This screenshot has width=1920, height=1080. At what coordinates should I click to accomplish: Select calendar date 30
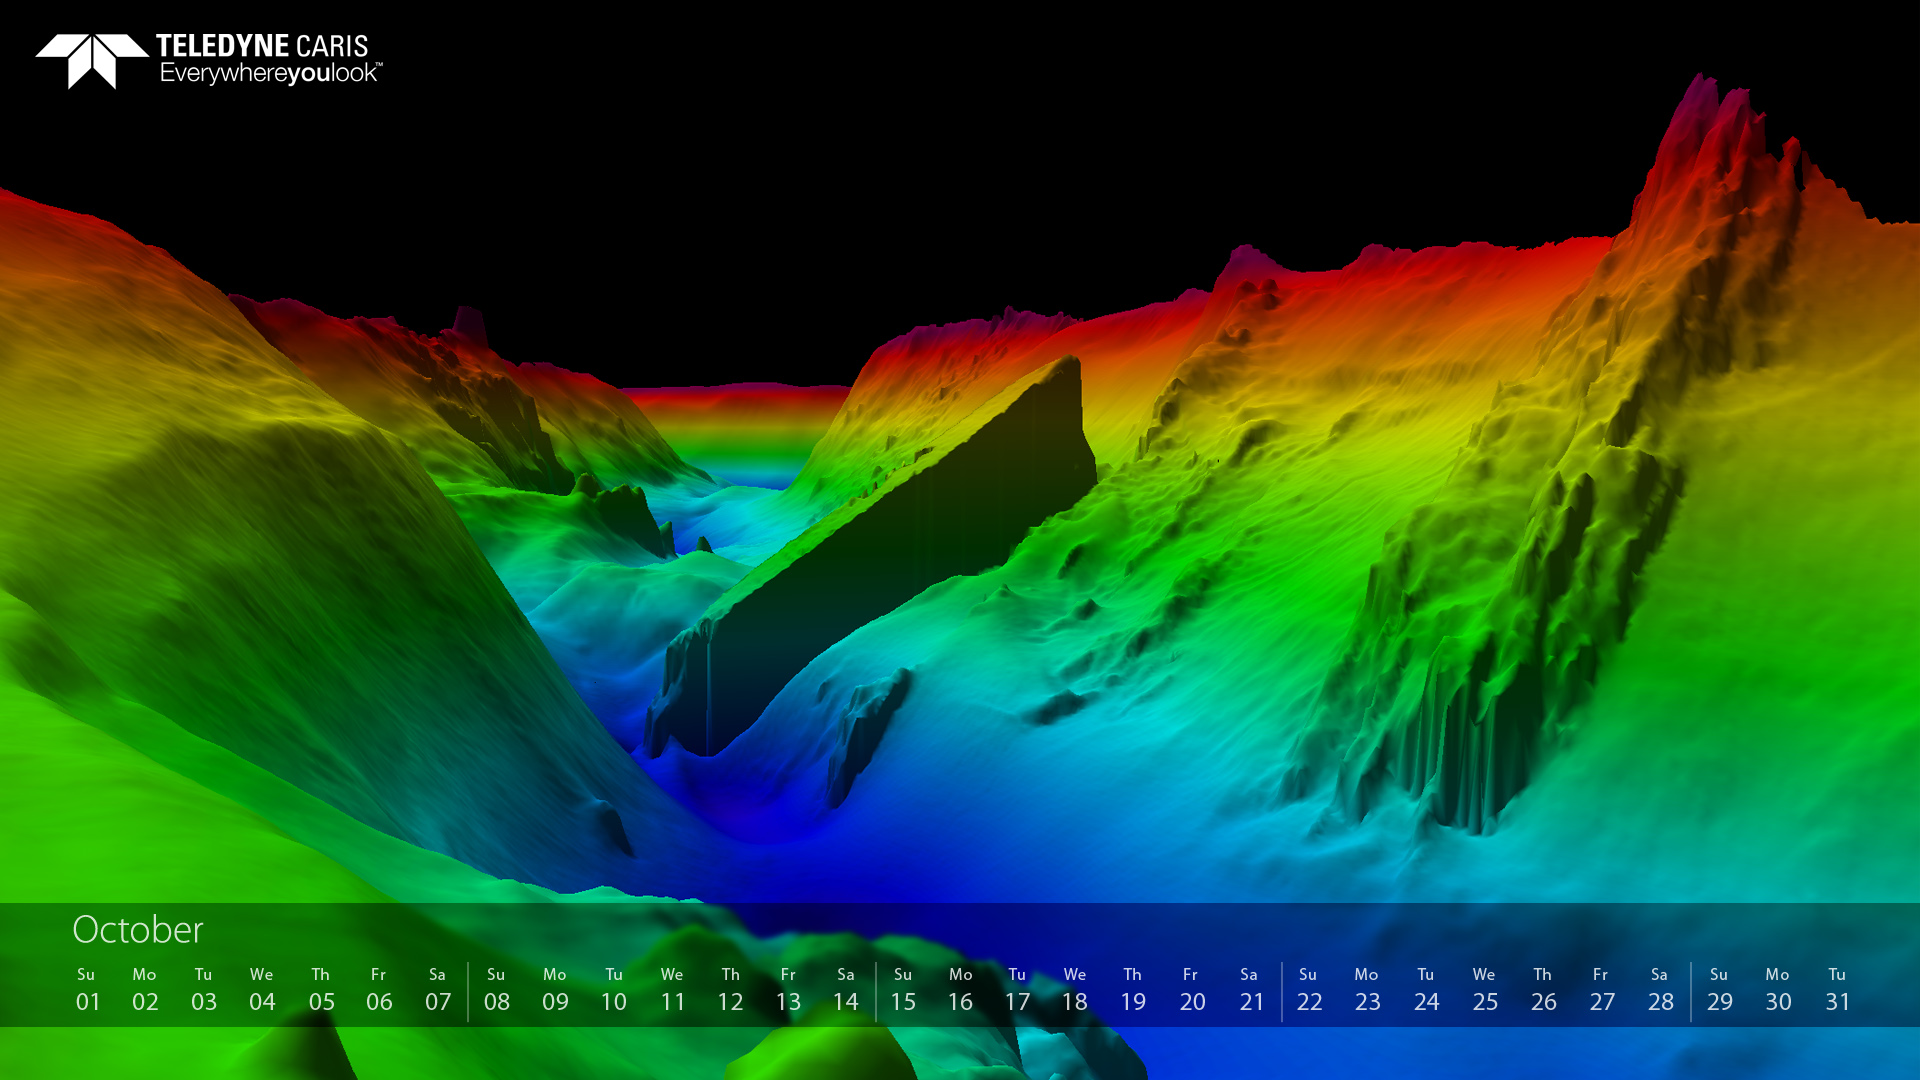[1778, 1002]
